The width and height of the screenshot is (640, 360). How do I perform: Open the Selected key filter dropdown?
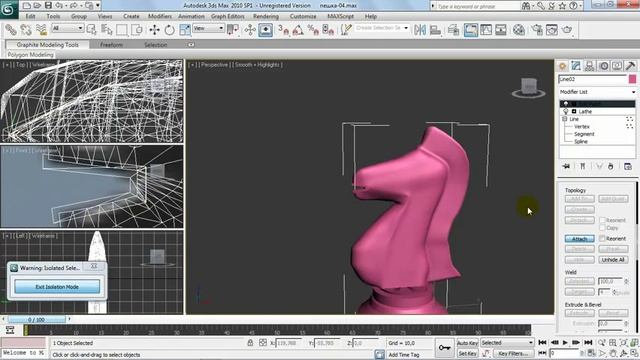click(507, 343)
